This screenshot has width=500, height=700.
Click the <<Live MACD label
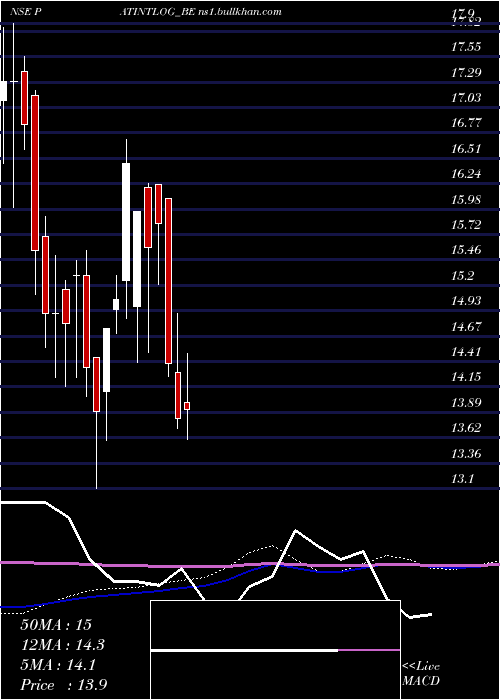point(421,674)
